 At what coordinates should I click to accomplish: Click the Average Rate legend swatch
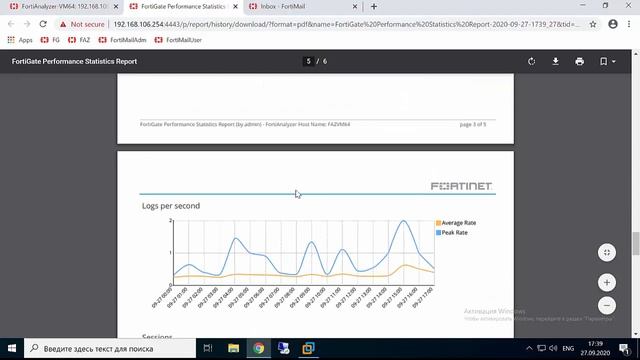click(x=438, y=223)
